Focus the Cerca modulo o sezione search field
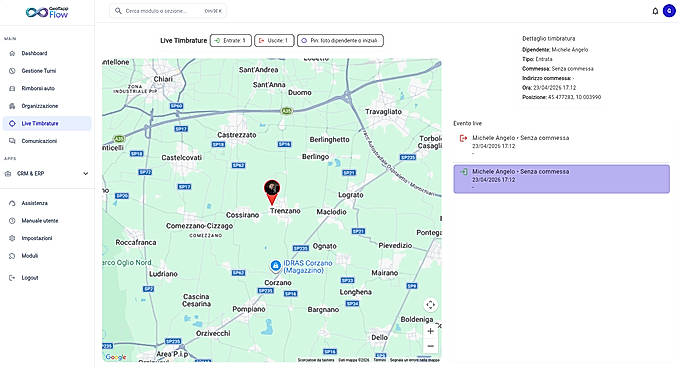 click(167, 11)
